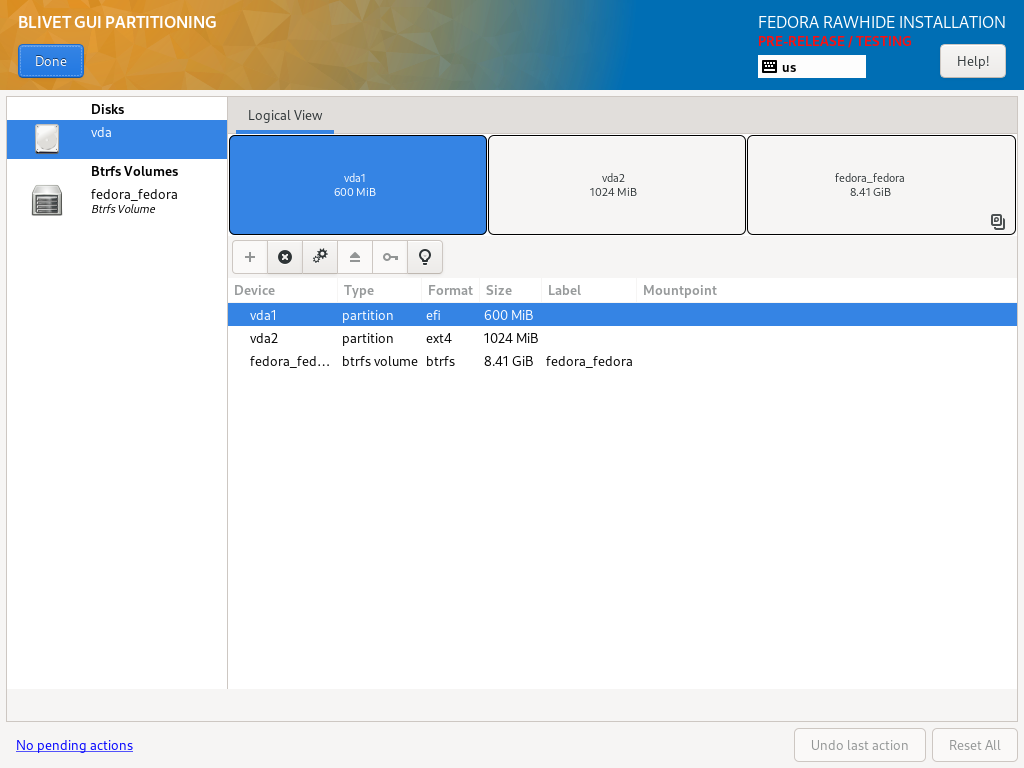
Task: Open the No pending actions link
Action: click(x=74, y=745)
